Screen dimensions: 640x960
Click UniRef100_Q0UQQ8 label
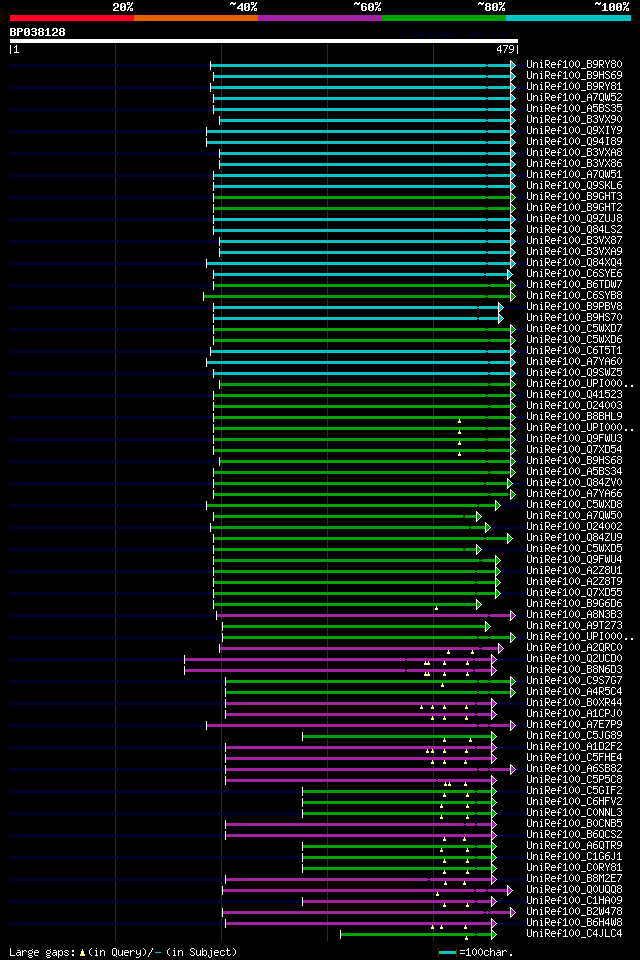[574, 891]
